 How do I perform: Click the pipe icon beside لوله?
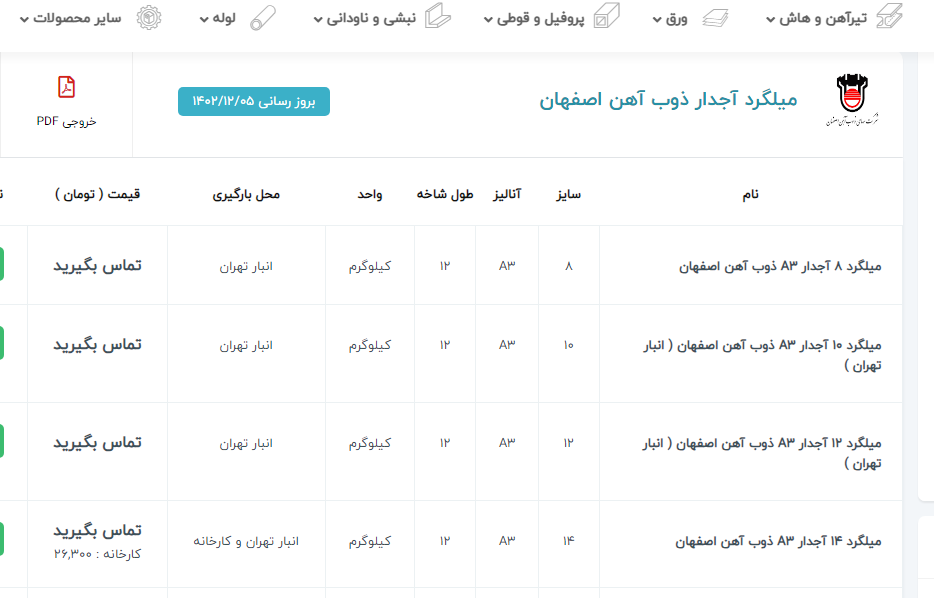click(x=263, y=18)
